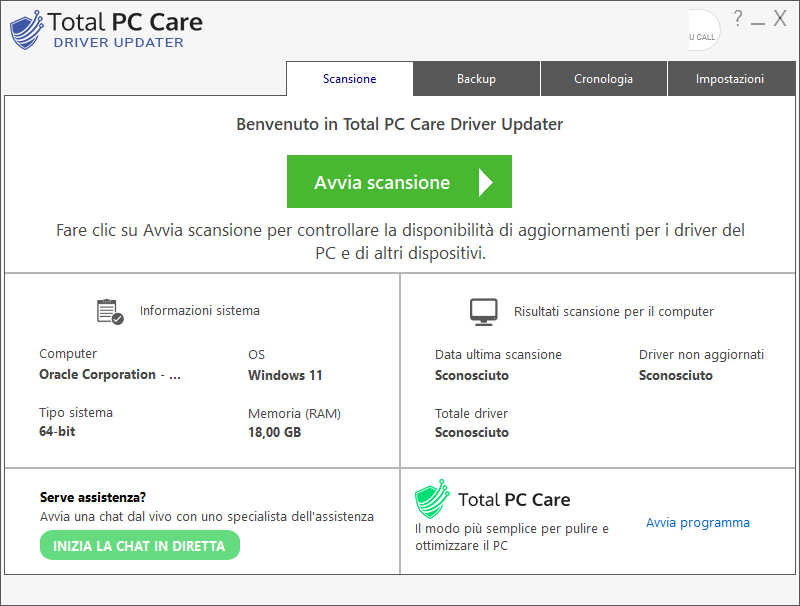Click the Benvenuto in Total PC Care title

[399, 124]
